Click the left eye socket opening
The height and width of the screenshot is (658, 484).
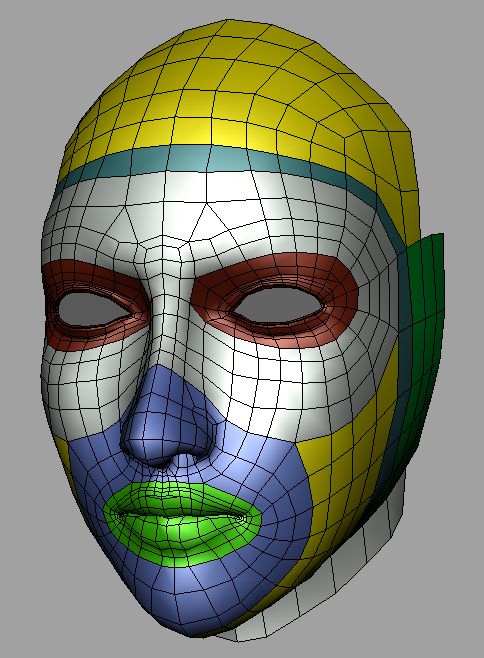click(x=92, y=310)
